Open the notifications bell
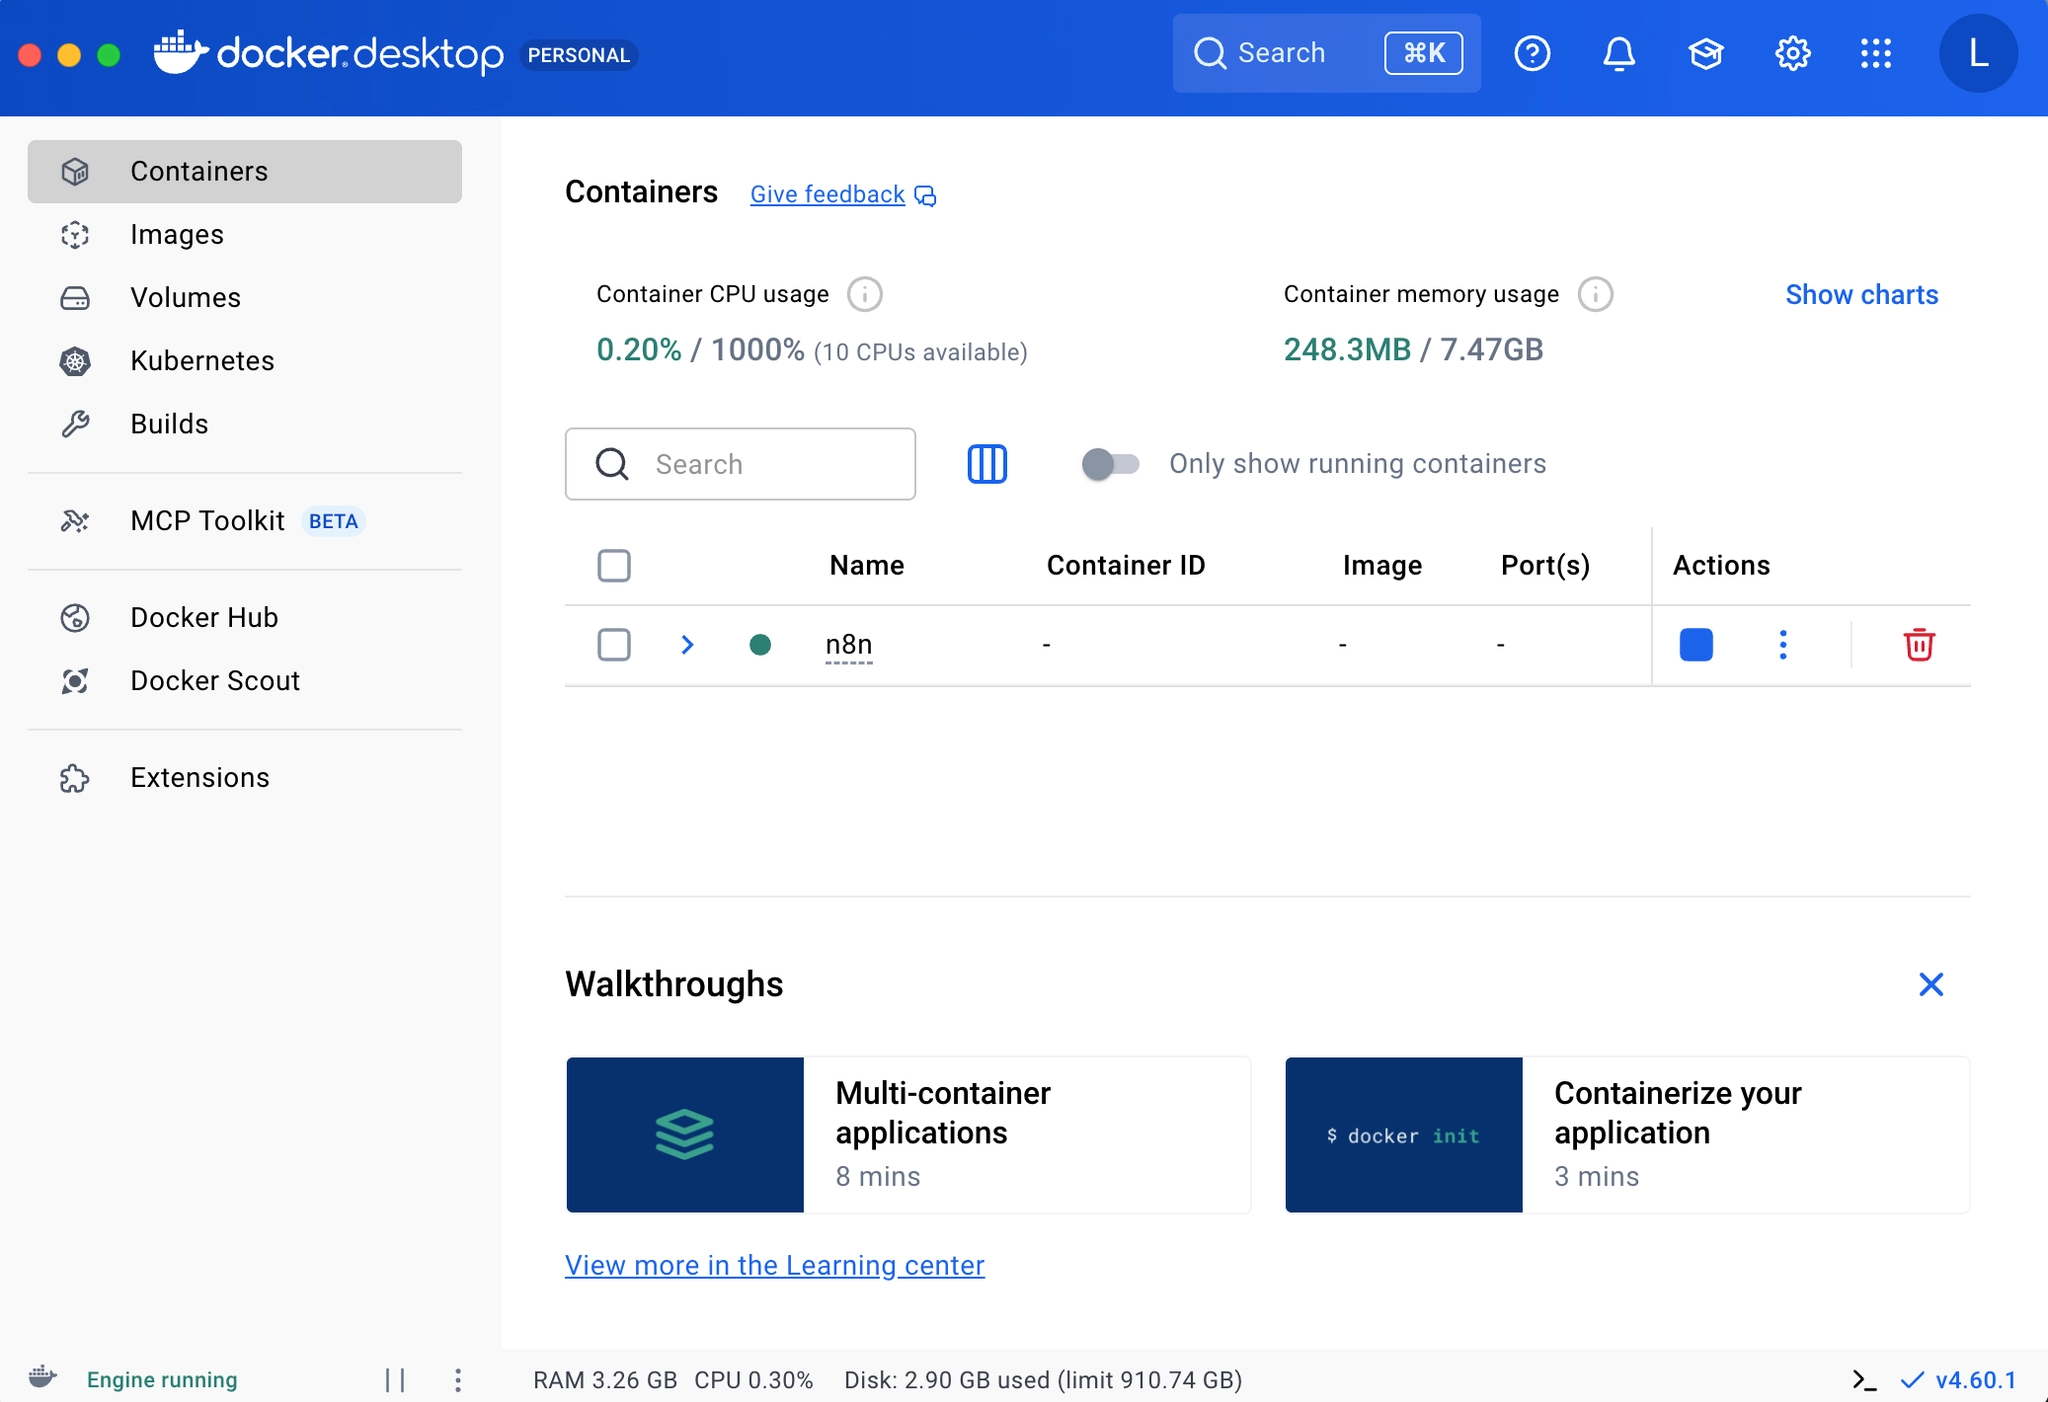 pos(1618,53)
